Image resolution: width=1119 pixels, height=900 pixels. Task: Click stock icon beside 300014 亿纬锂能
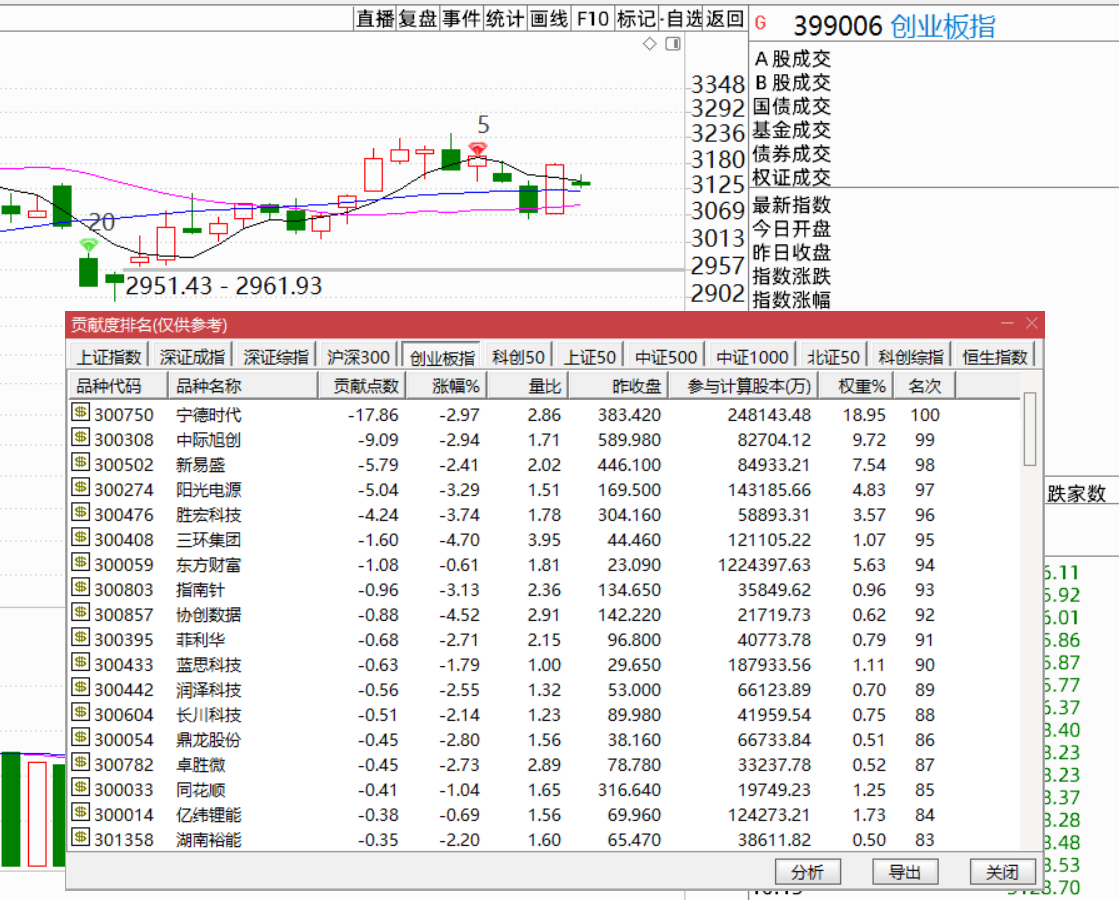click(x=81, y=812)
